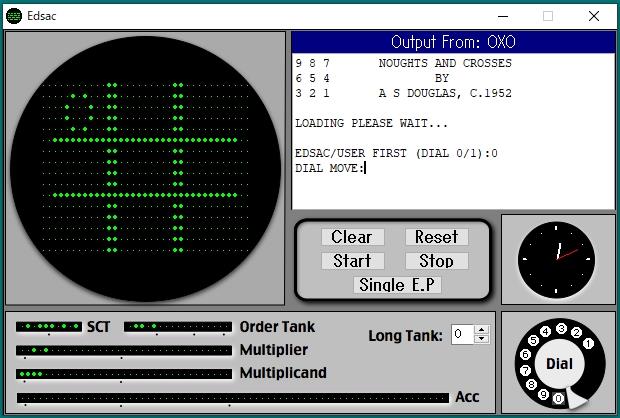Viewport: 620px width, 418px height.
Task: Dial digit 5 on rotary dial
Action: point(533,340)
